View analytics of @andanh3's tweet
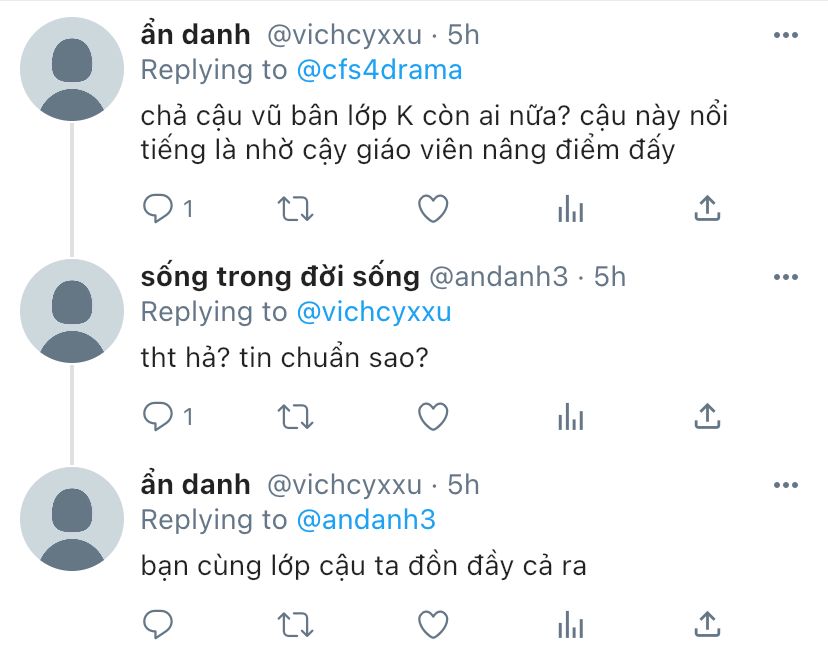 coord(570,416)
